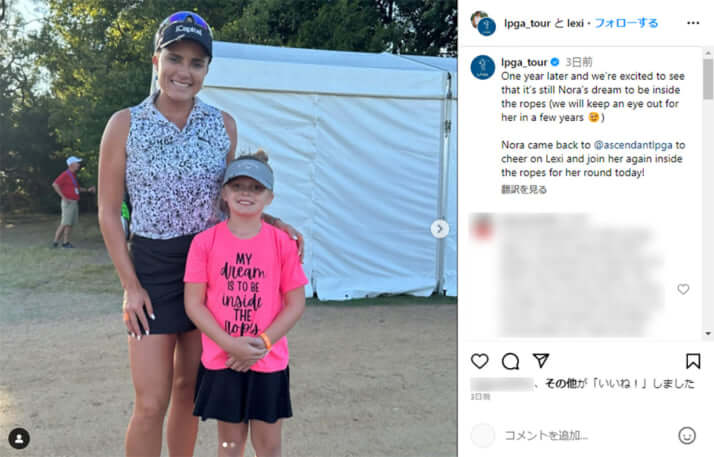Image resolution: width=714 pixels, height=457 pixels.
Task: Open the @ascendantlpga mention link
Action: [633, 145]
